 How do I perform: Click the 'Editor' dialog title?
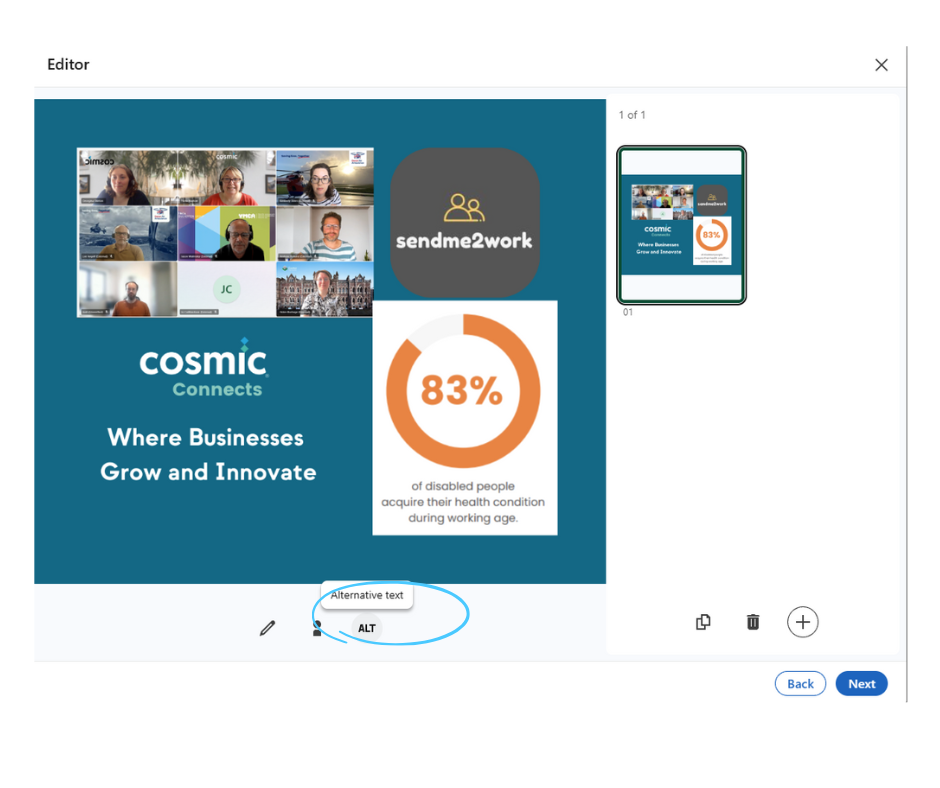(68, 64)
